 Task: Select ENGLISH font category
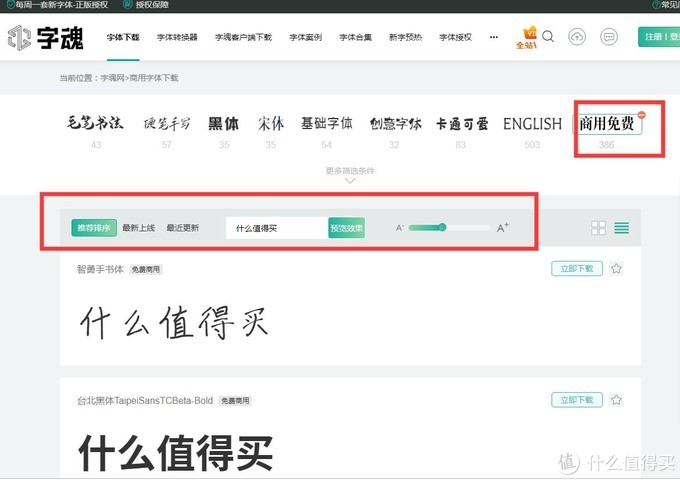pos(532,124)
